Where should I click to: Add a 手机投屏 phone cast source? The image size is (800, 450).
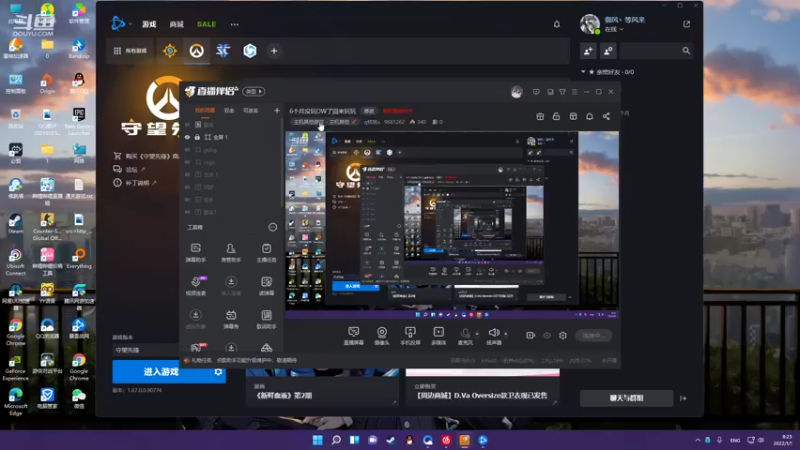click(410, 336)
